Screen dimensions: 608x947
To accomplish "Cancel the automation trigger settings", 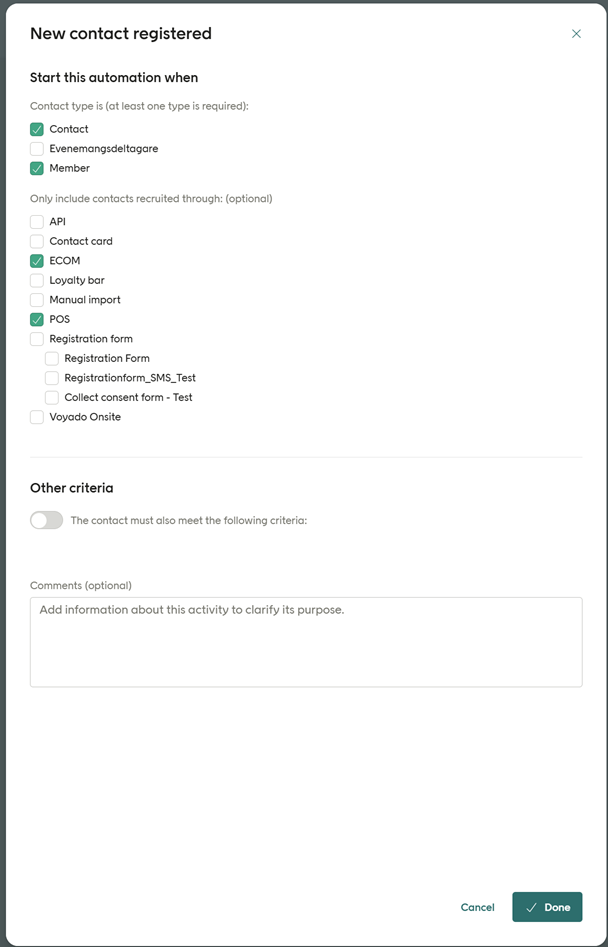I will click(477, 907).
